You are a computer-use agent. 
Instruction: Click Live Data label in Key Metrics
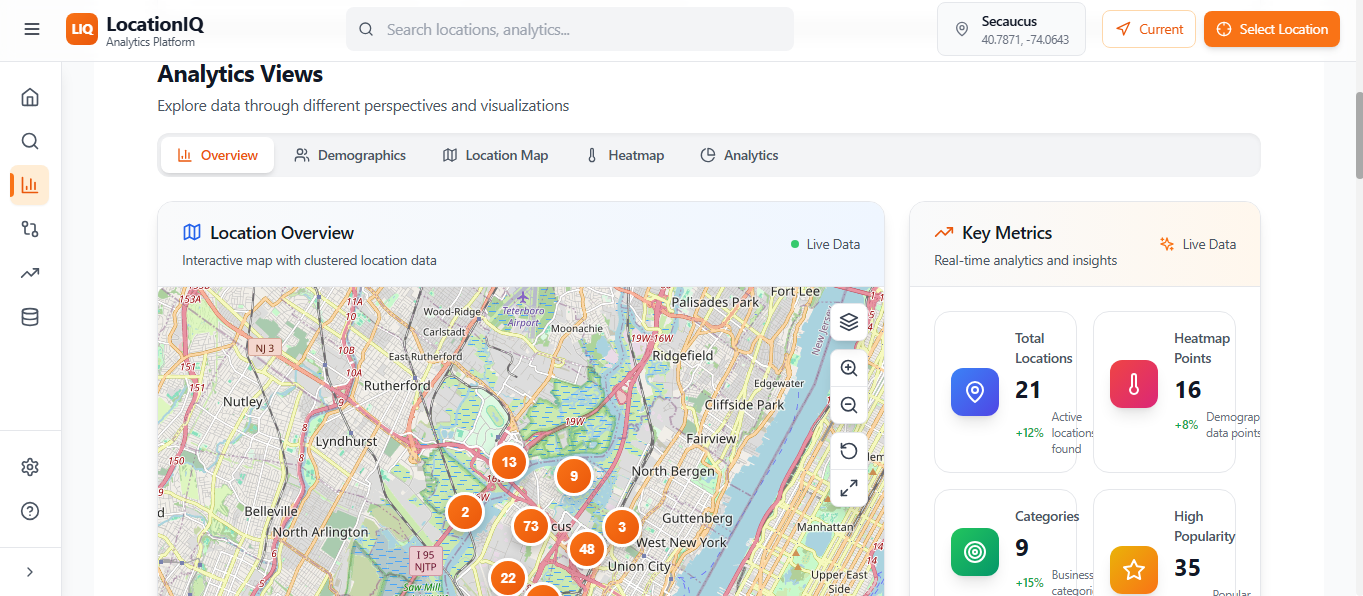[x=1209, y=244]
